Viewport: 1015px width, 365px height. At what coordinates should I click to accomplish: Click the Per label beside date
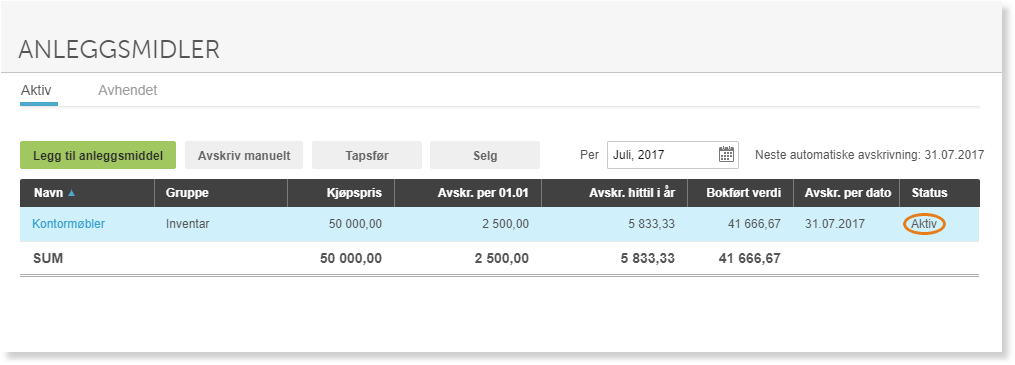[589, 155]
